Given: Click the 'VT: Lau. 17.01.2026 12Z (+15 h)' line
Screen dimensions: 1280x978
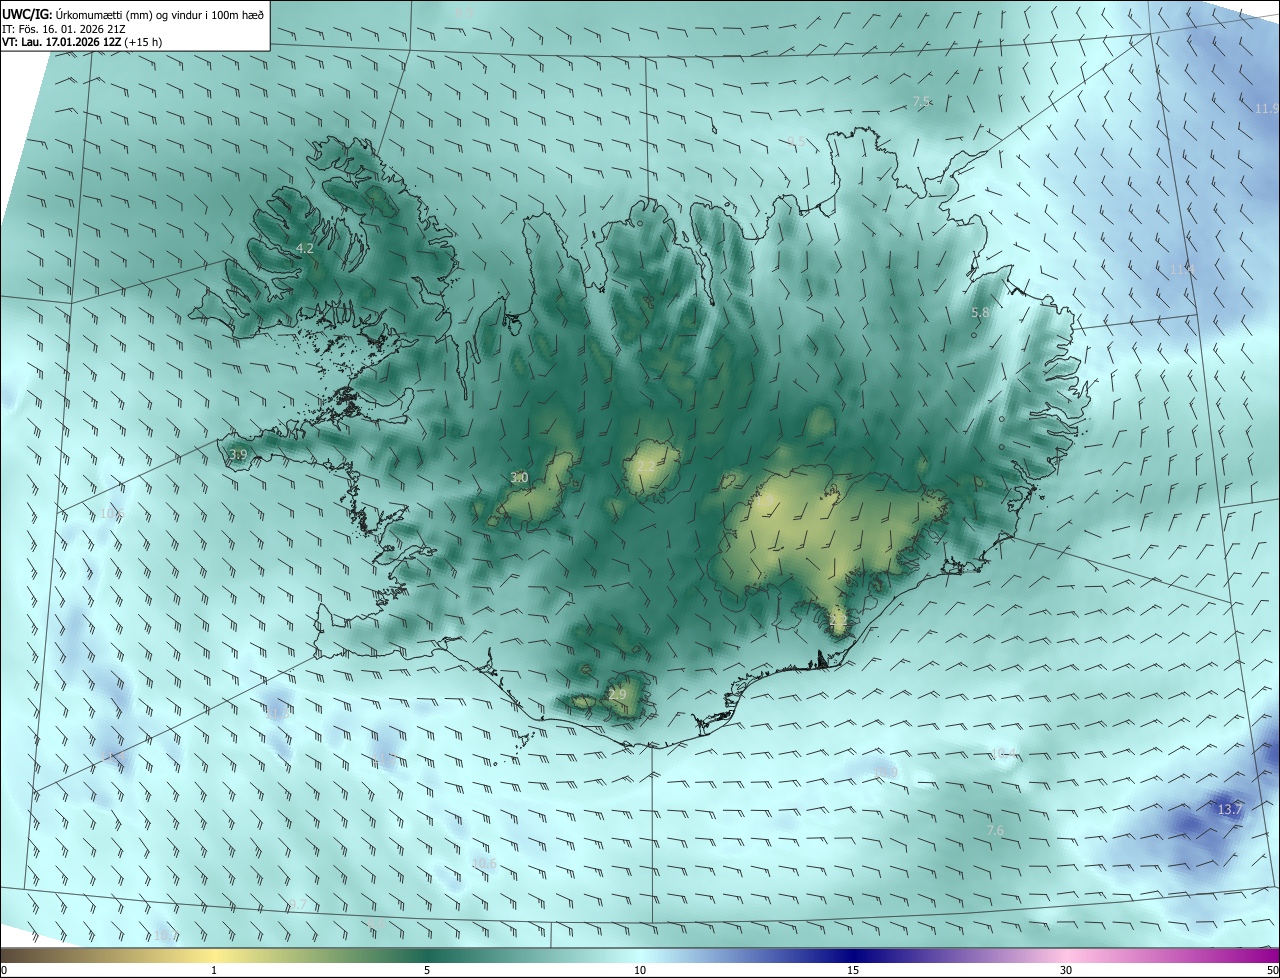Looking at the screenshot, I should [x=82, y=43].
